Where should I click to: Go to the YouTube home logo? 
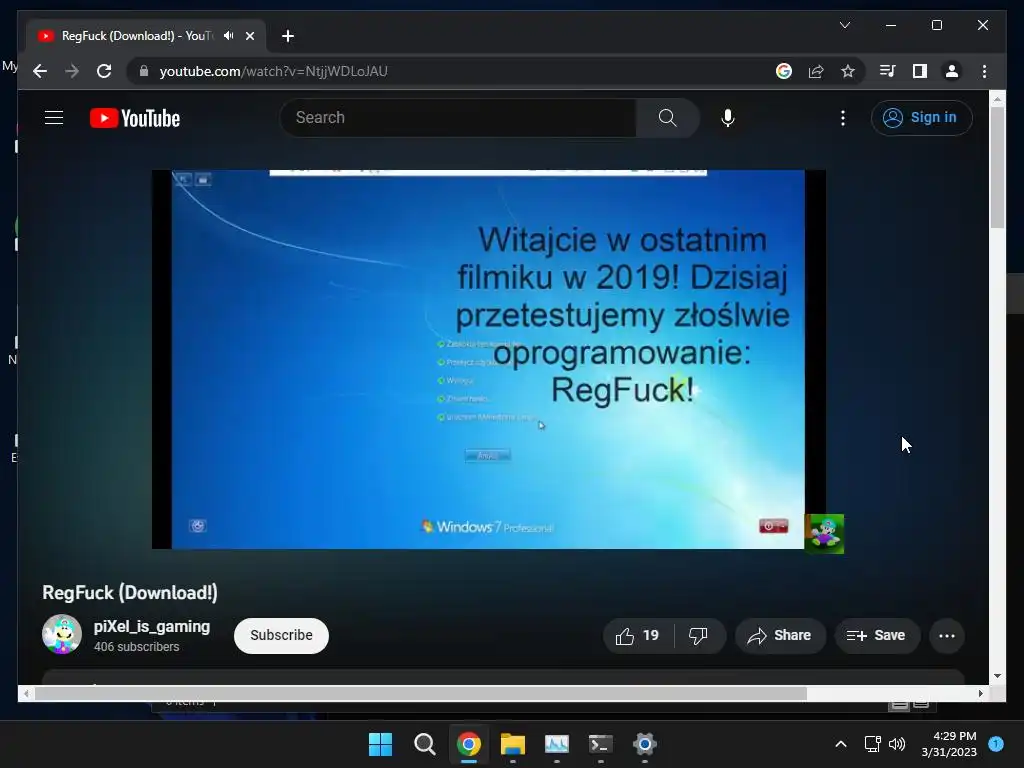(135, 118)
